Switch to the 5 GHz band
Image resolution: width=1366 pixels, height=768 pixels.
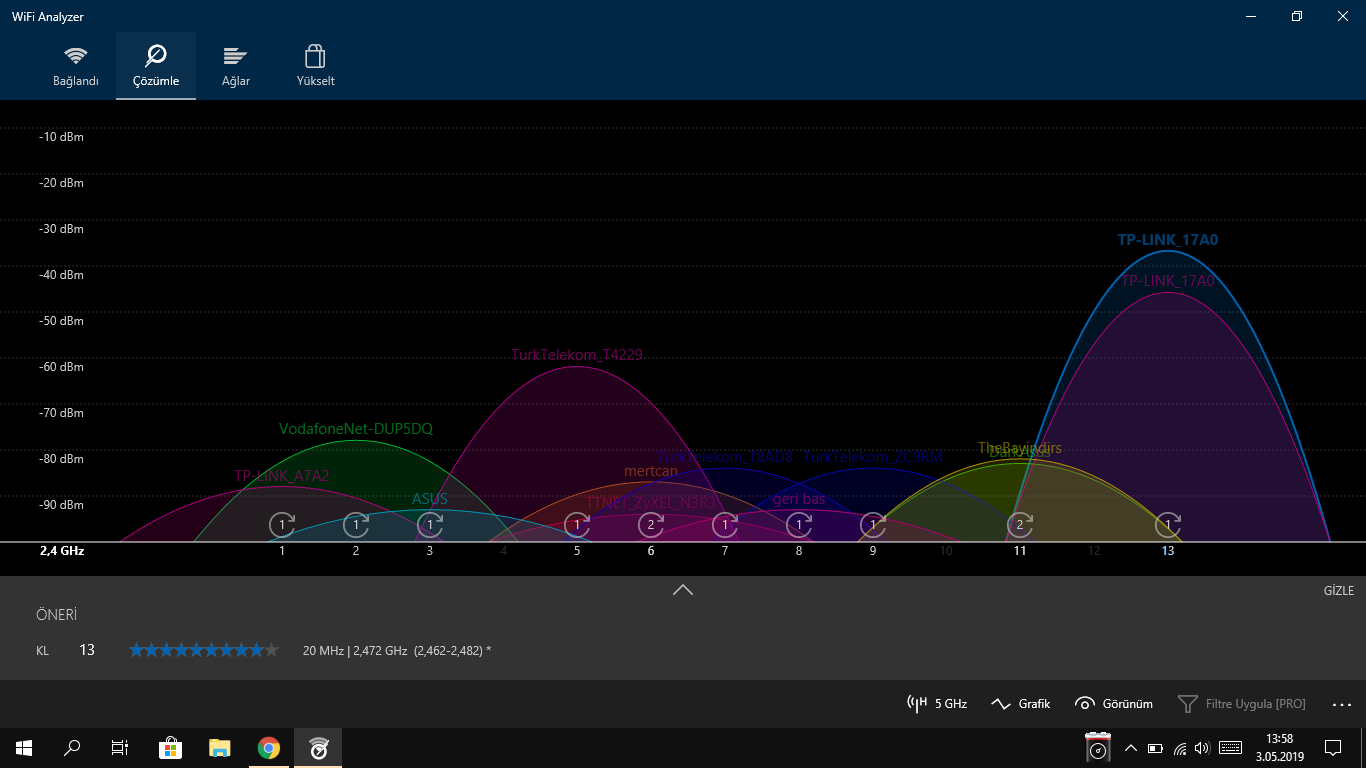[x=937, y=704]
